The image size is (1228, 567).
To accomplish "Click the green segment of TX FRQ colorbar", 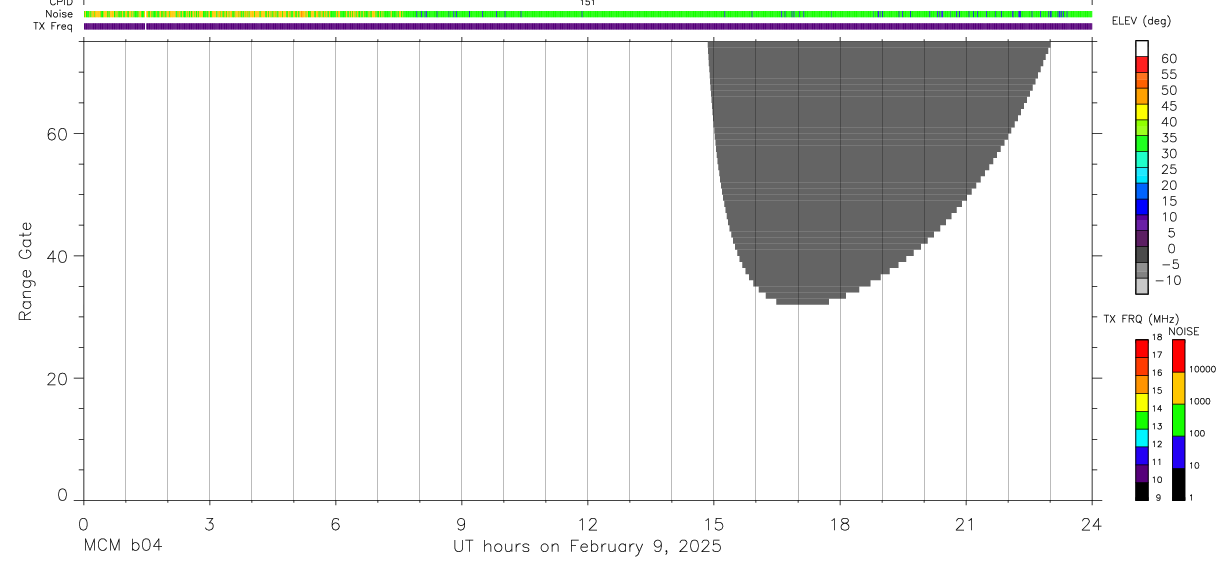I will 1142,420.
